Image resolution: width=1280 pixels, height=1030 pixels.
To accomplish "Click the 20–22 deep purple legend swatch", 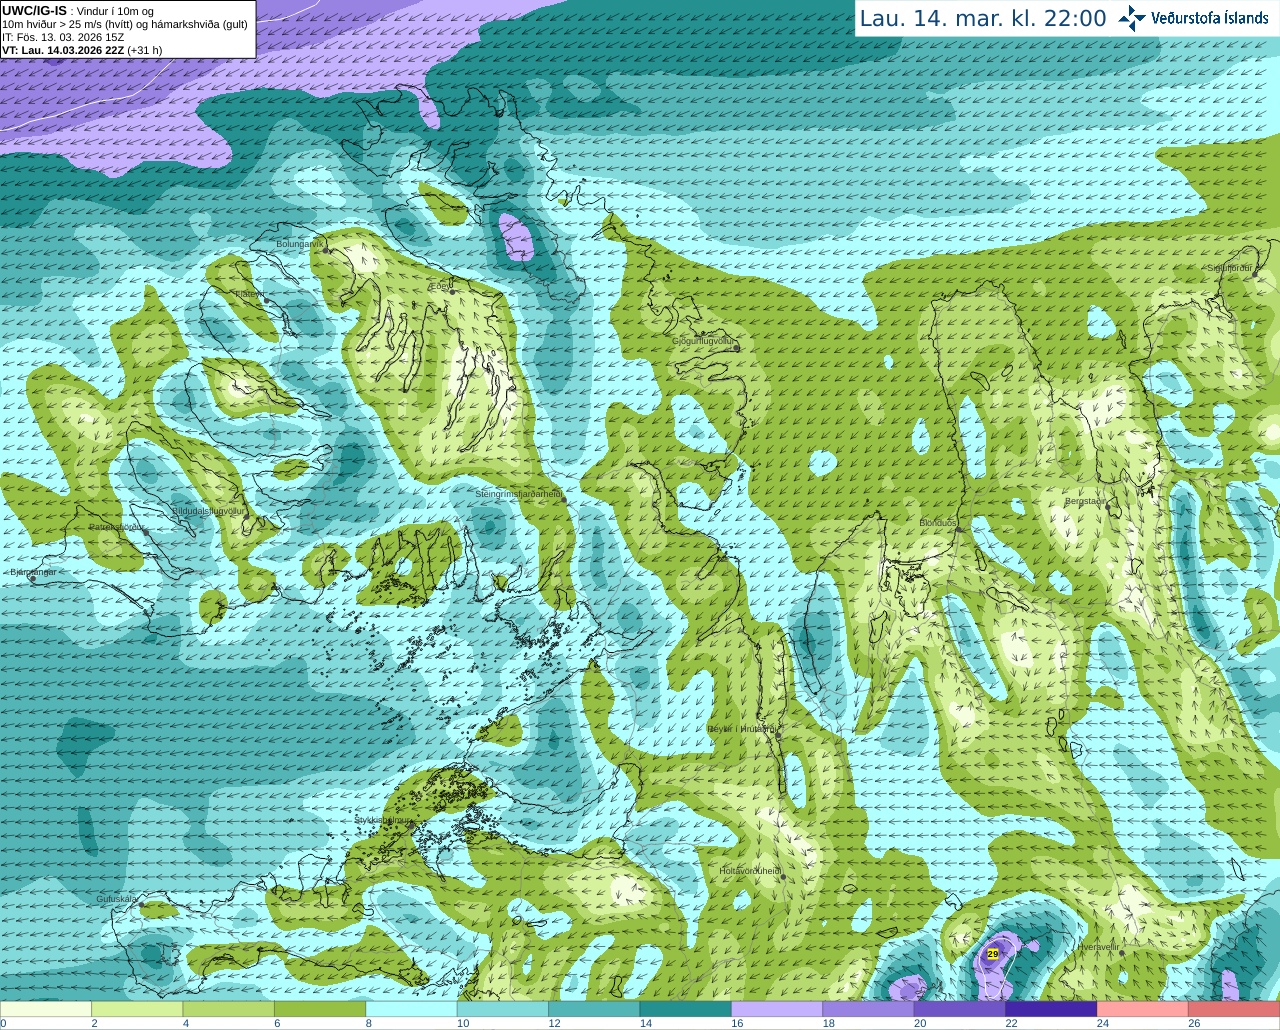I will pyautogui.click(x=960, y=1009).
